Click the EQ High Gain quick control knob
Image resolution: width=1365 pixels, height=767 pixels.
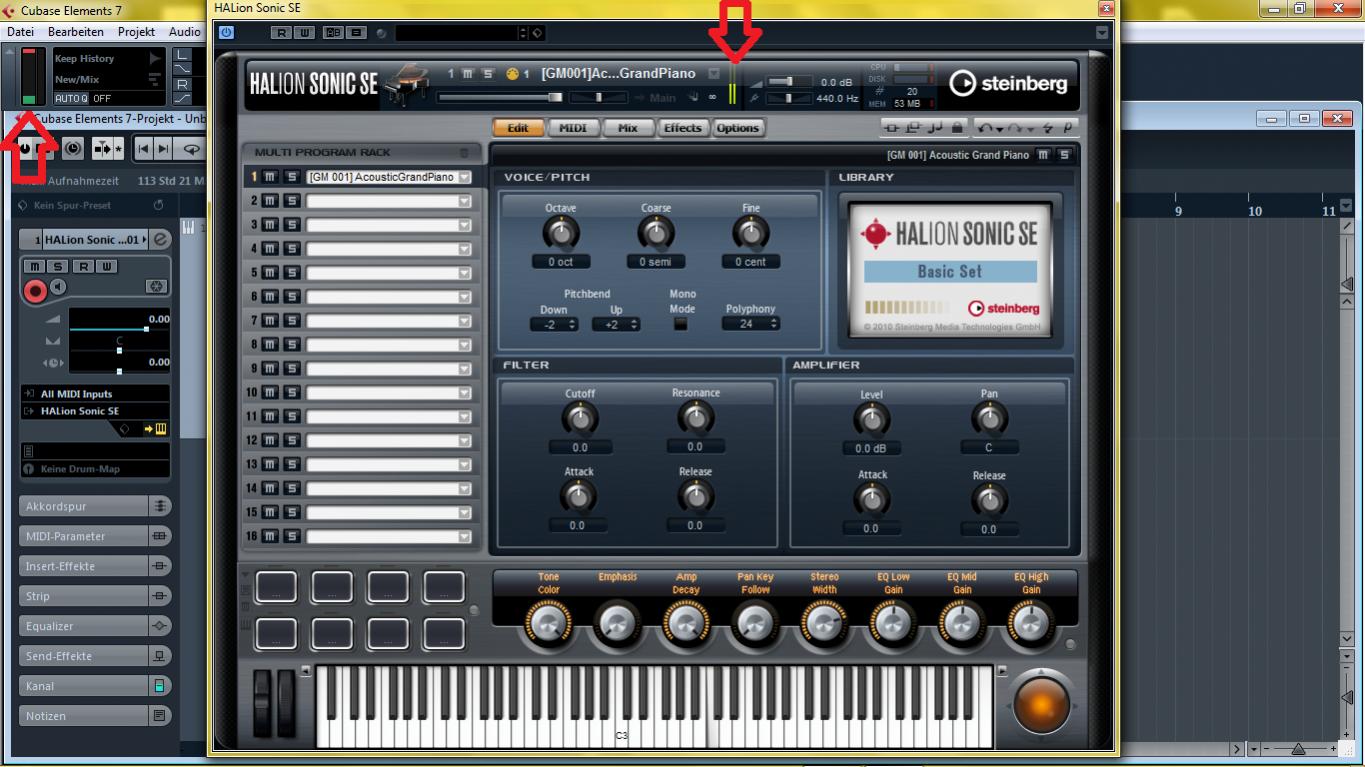point(1030,624)
